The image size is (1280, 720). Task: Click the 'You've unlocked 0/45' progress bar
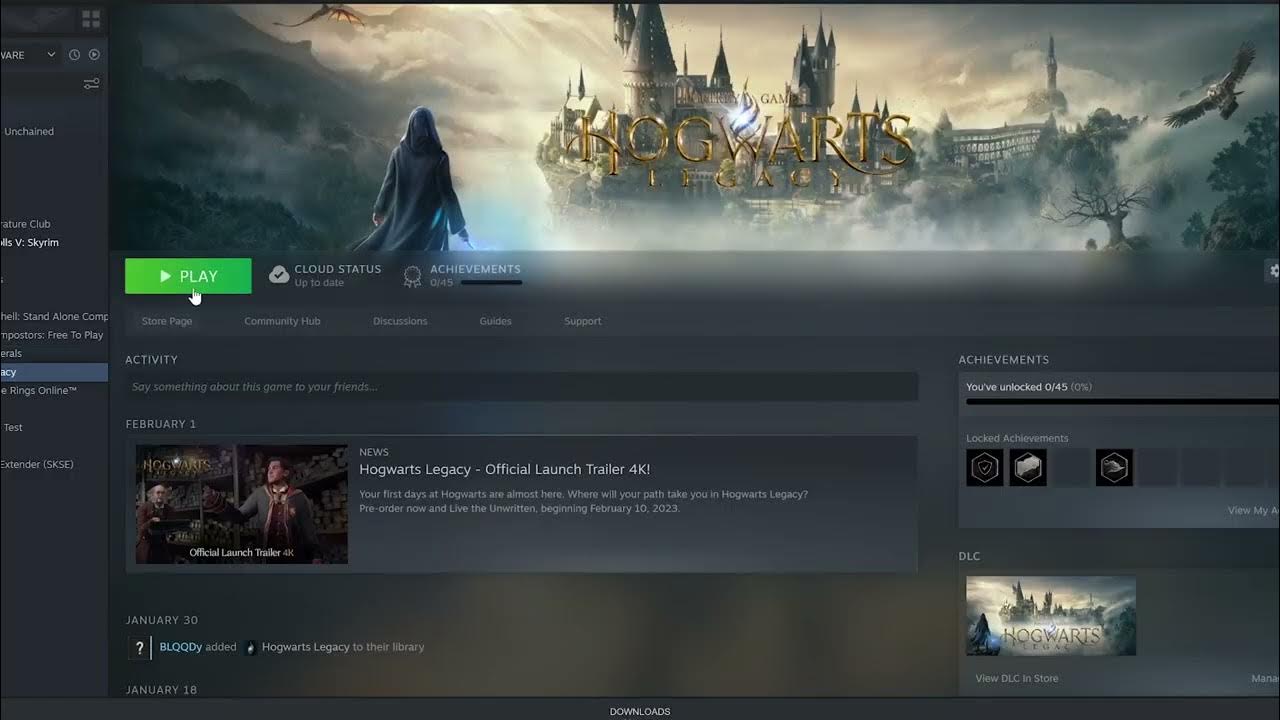click(x=1123, y=402)
